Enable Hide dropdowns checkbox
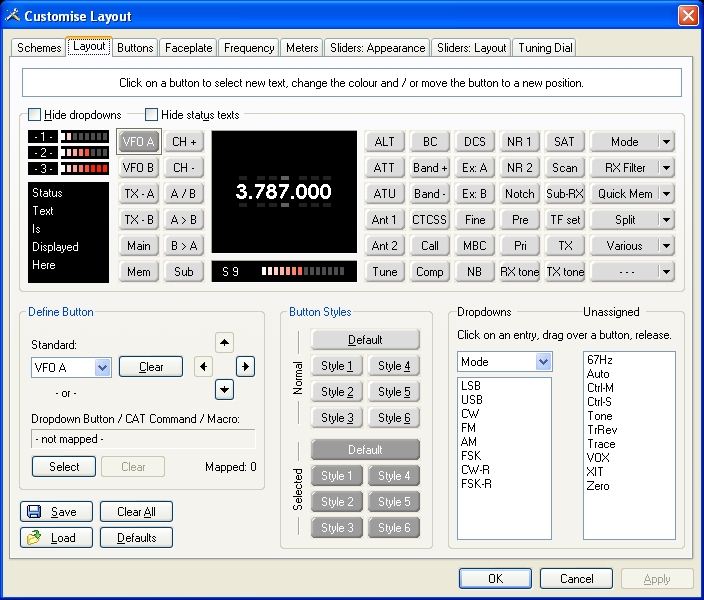This screenshot has width=704, height=600. coord(35,115)
